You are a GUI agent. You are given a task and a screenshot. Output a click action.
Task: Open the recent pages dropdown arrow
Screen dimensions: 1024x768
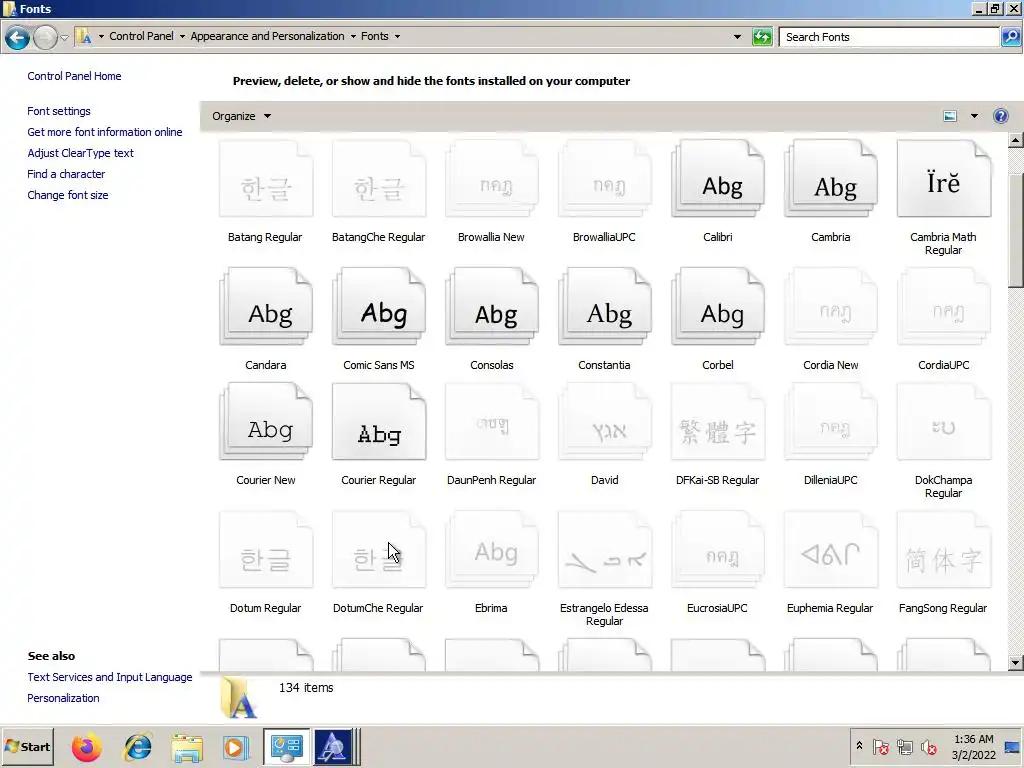(64, 37)
